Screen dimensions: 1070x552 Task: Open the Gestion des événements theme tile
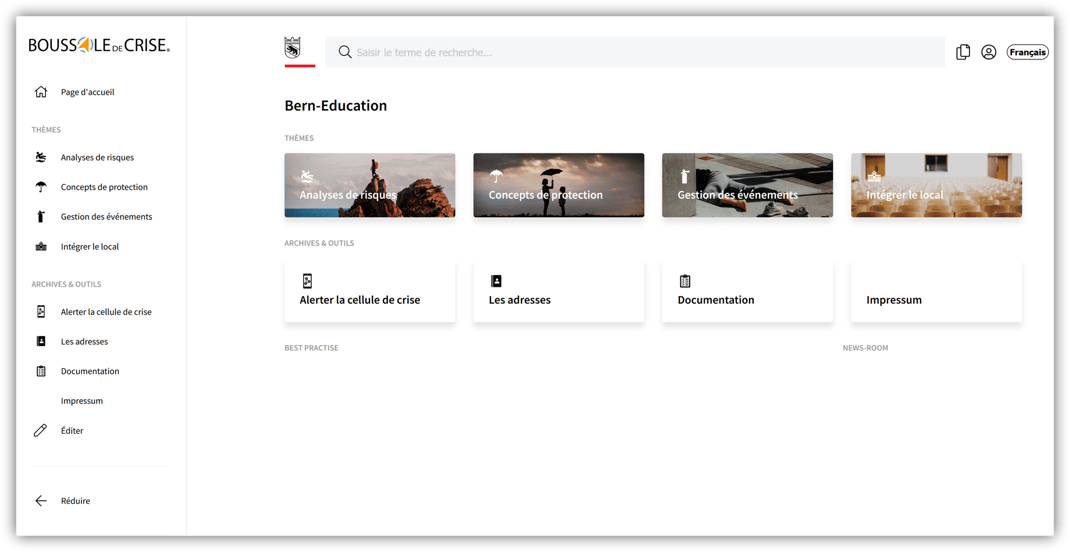747,185
